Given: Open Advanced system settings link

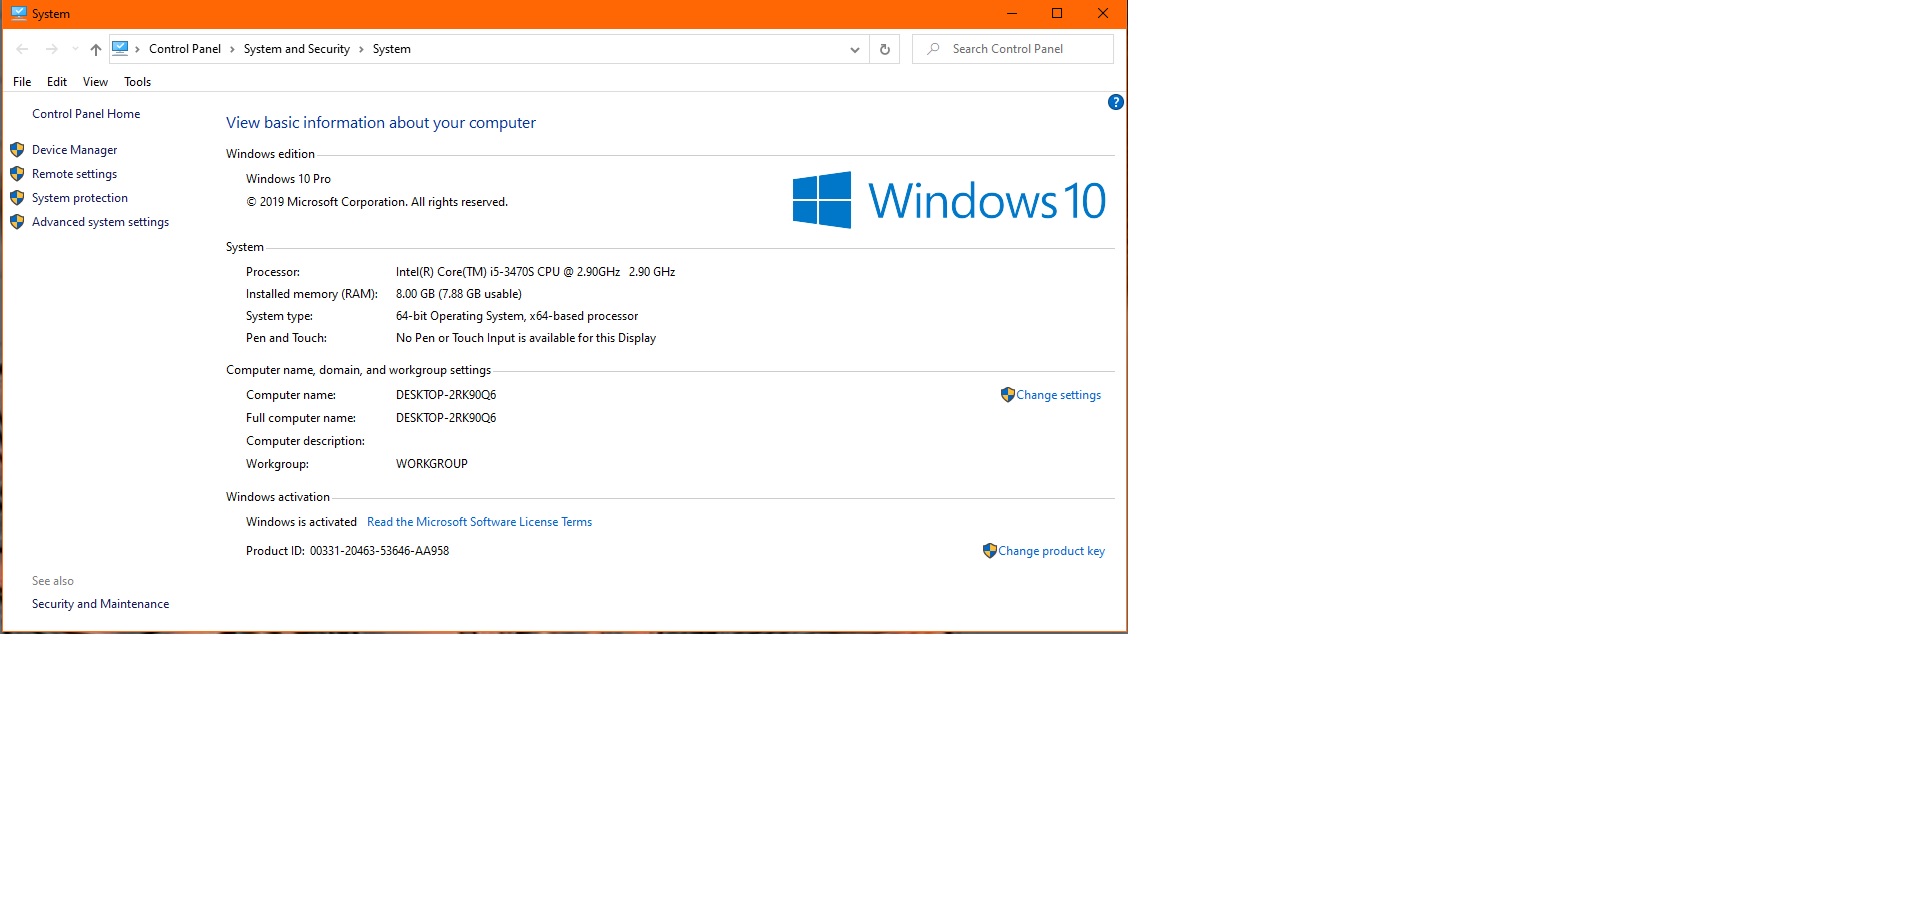Looking at the screenshot, I should click(100, 222).
